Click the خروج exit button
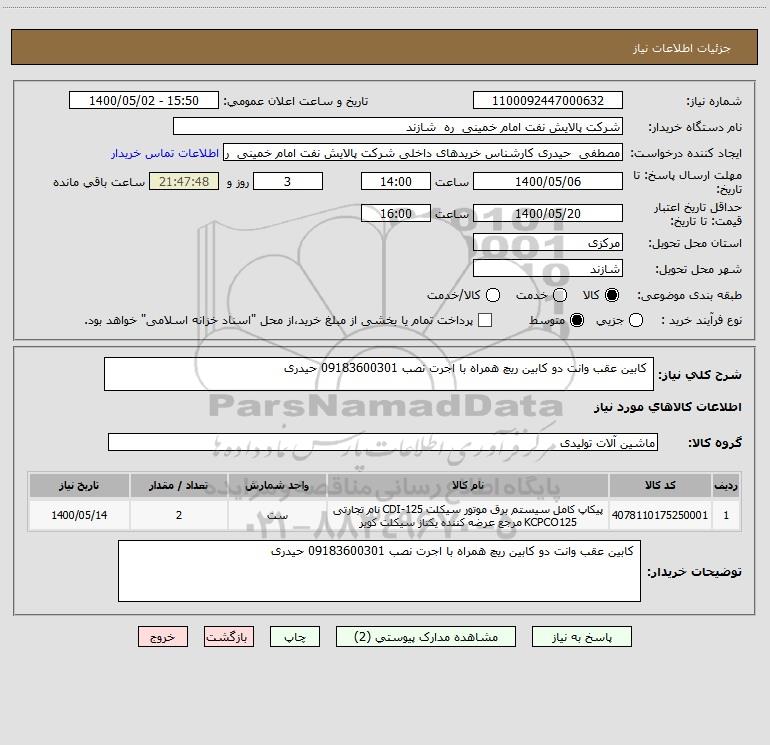This screenshot has height=745, width=770. 163,637
